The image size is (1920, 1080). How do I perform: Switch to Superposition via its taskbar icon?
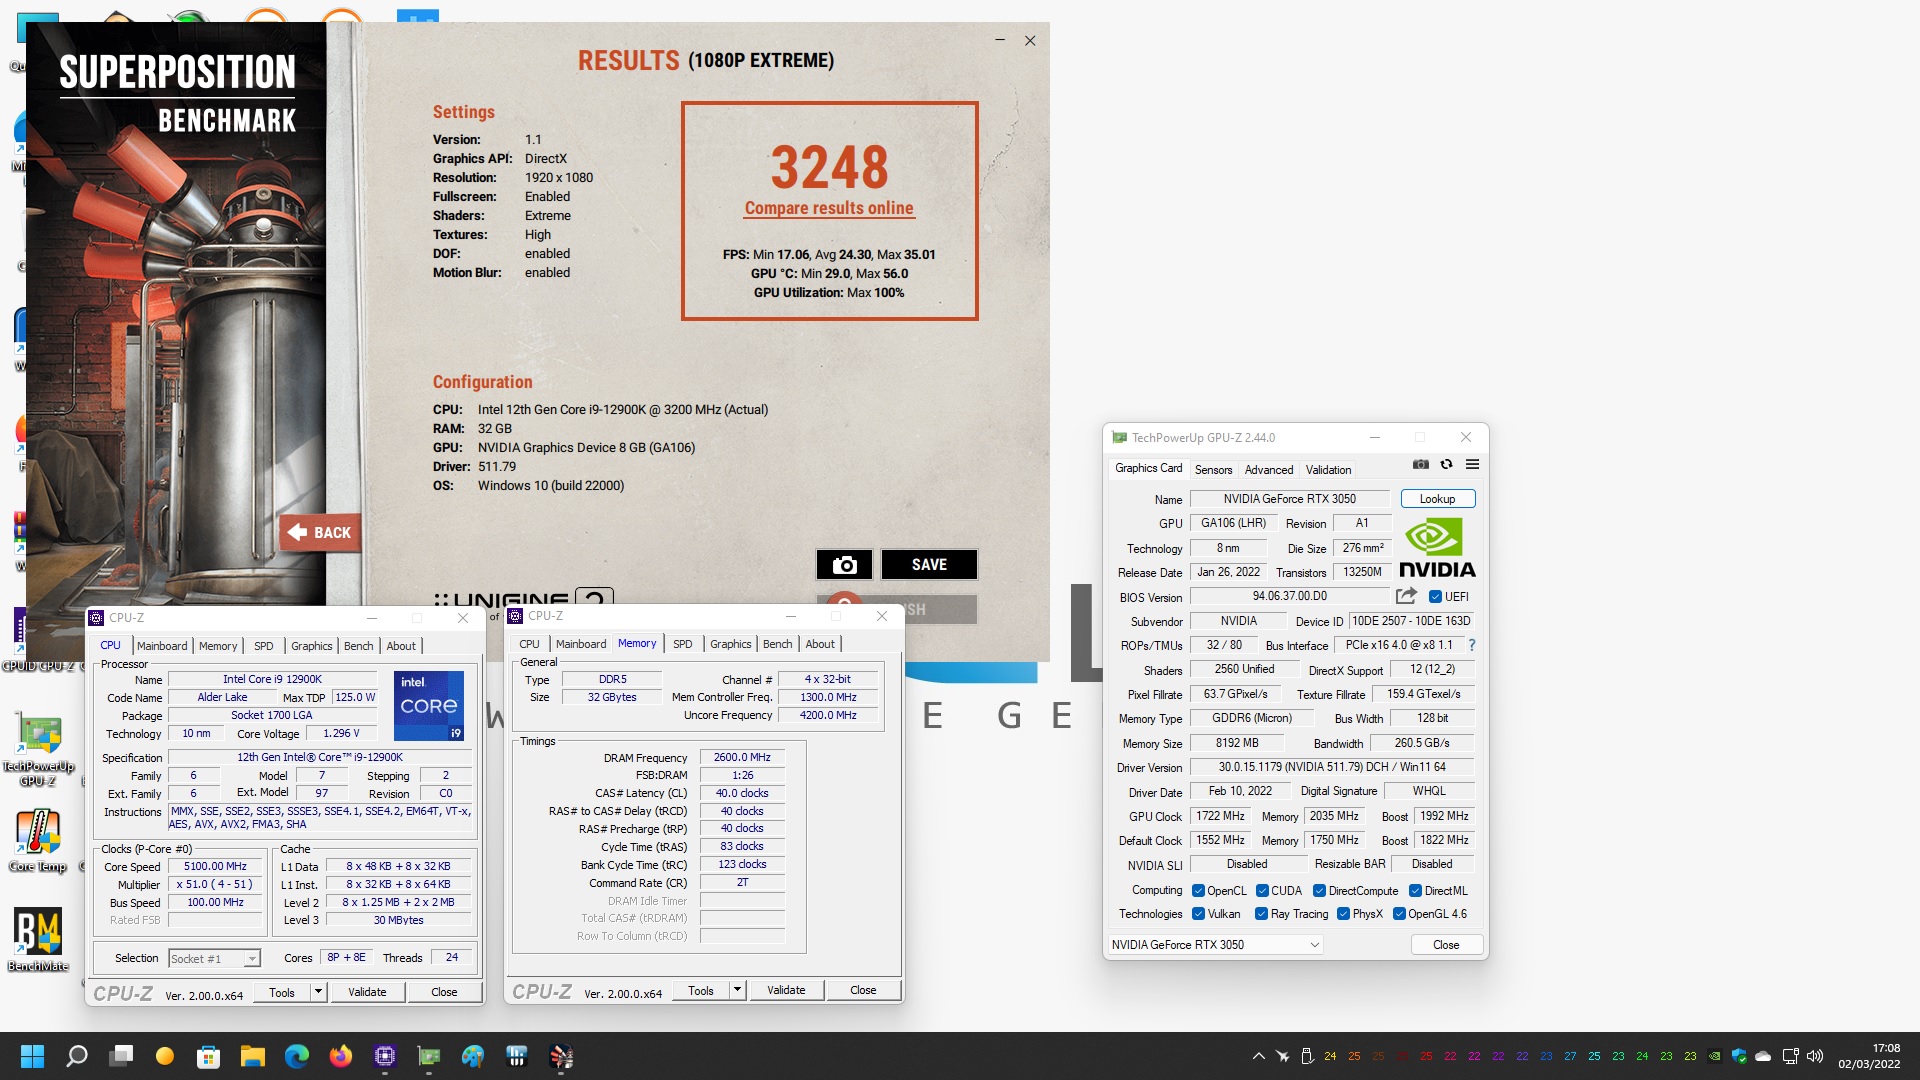coord(561,1056)
